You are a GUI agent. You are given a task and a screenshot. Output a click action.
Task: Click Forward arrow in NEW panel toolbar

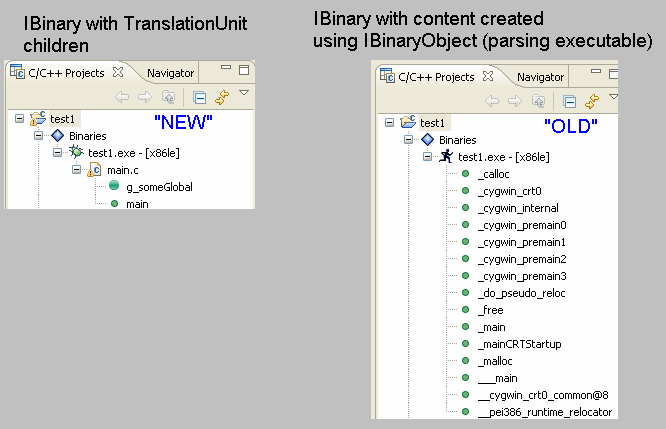(x=145, y=97)
